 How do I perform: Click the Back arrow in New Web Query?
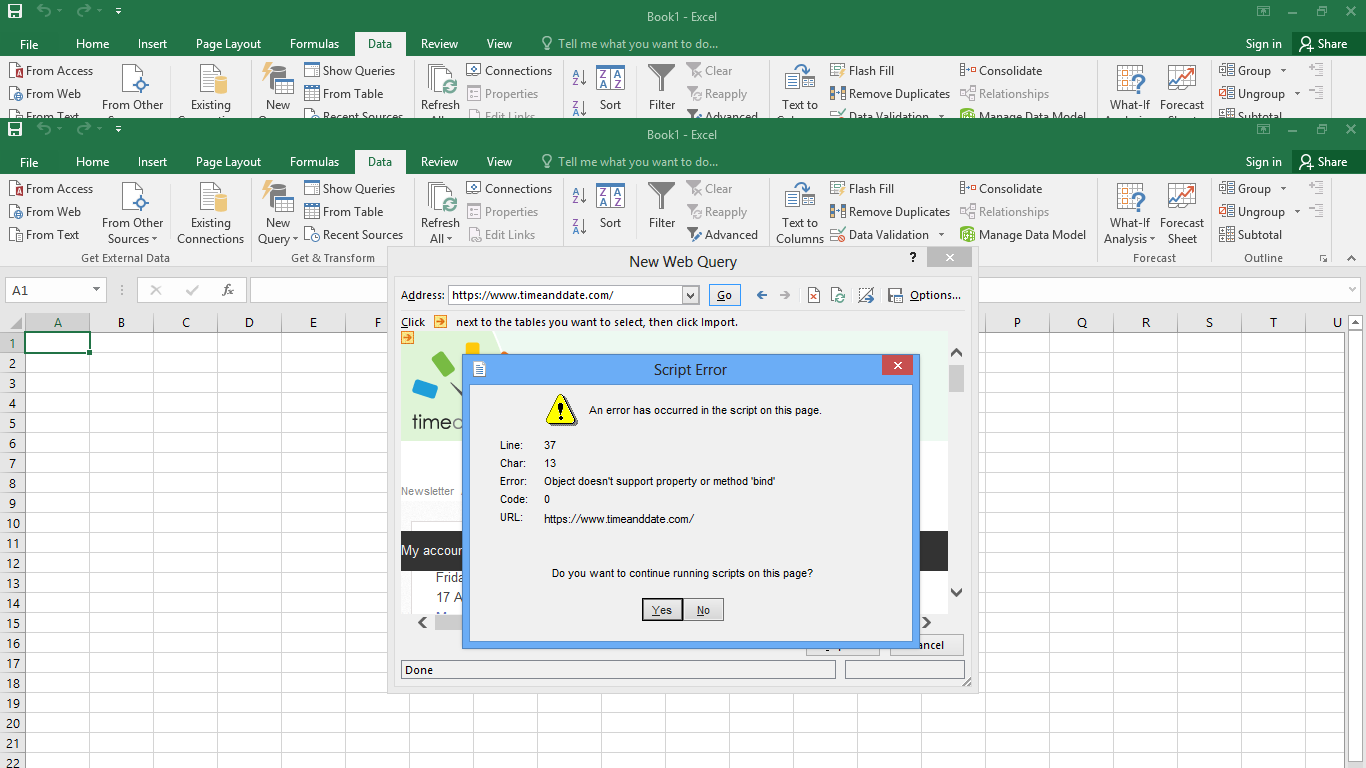762,295
